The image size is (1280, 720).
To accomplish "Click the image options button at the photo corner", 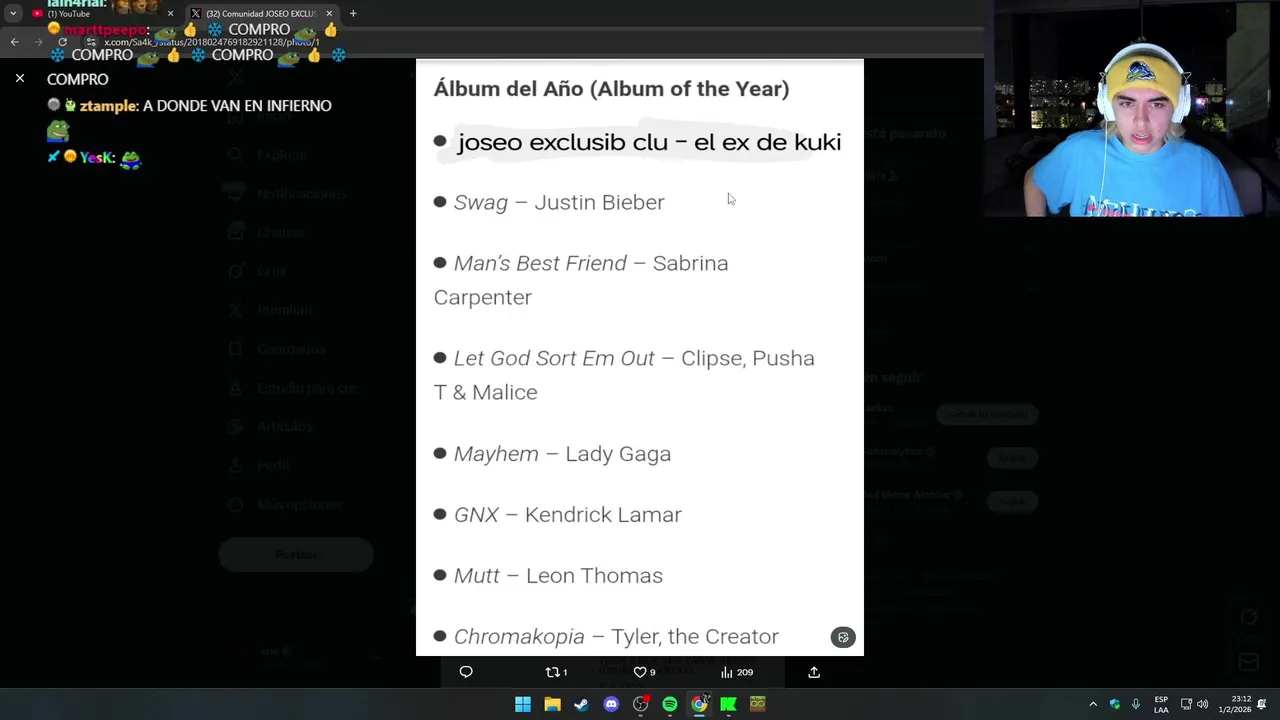I will pos(843,637).
